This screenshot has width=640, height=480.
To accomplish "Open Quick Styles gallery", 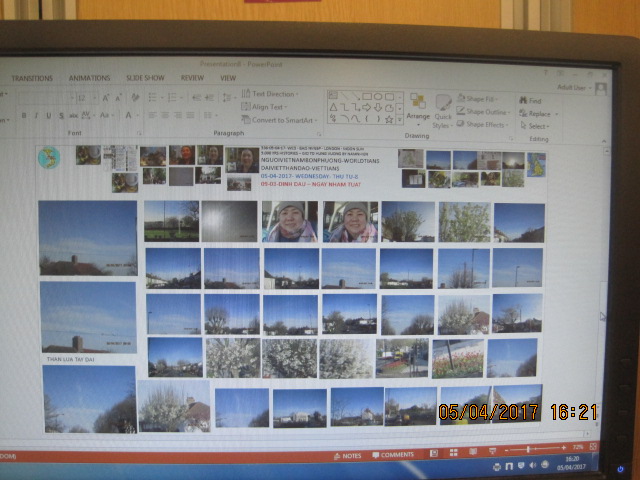I will click(x=443, y=111).
